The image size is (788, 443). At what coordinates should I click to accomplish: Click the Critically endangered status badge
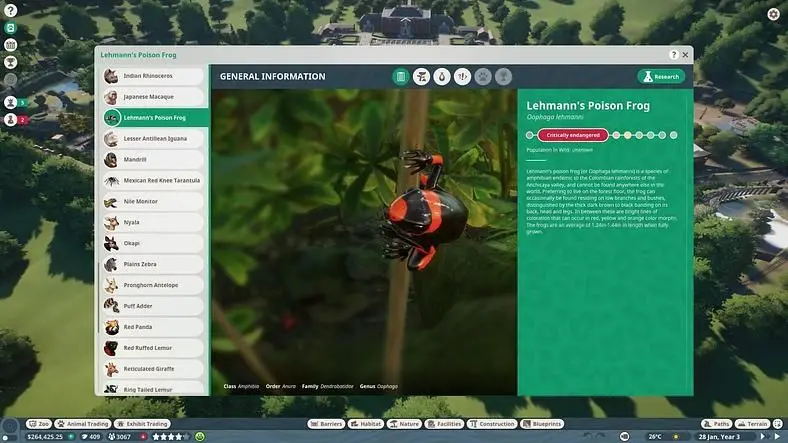pos(573,135)
